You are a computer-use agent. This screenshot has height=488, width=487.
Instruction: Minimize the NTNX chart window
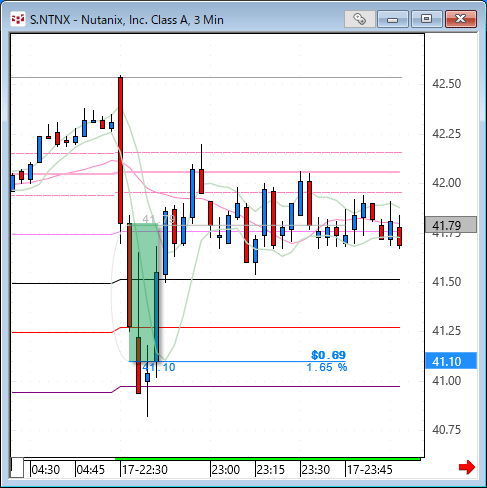393,19
